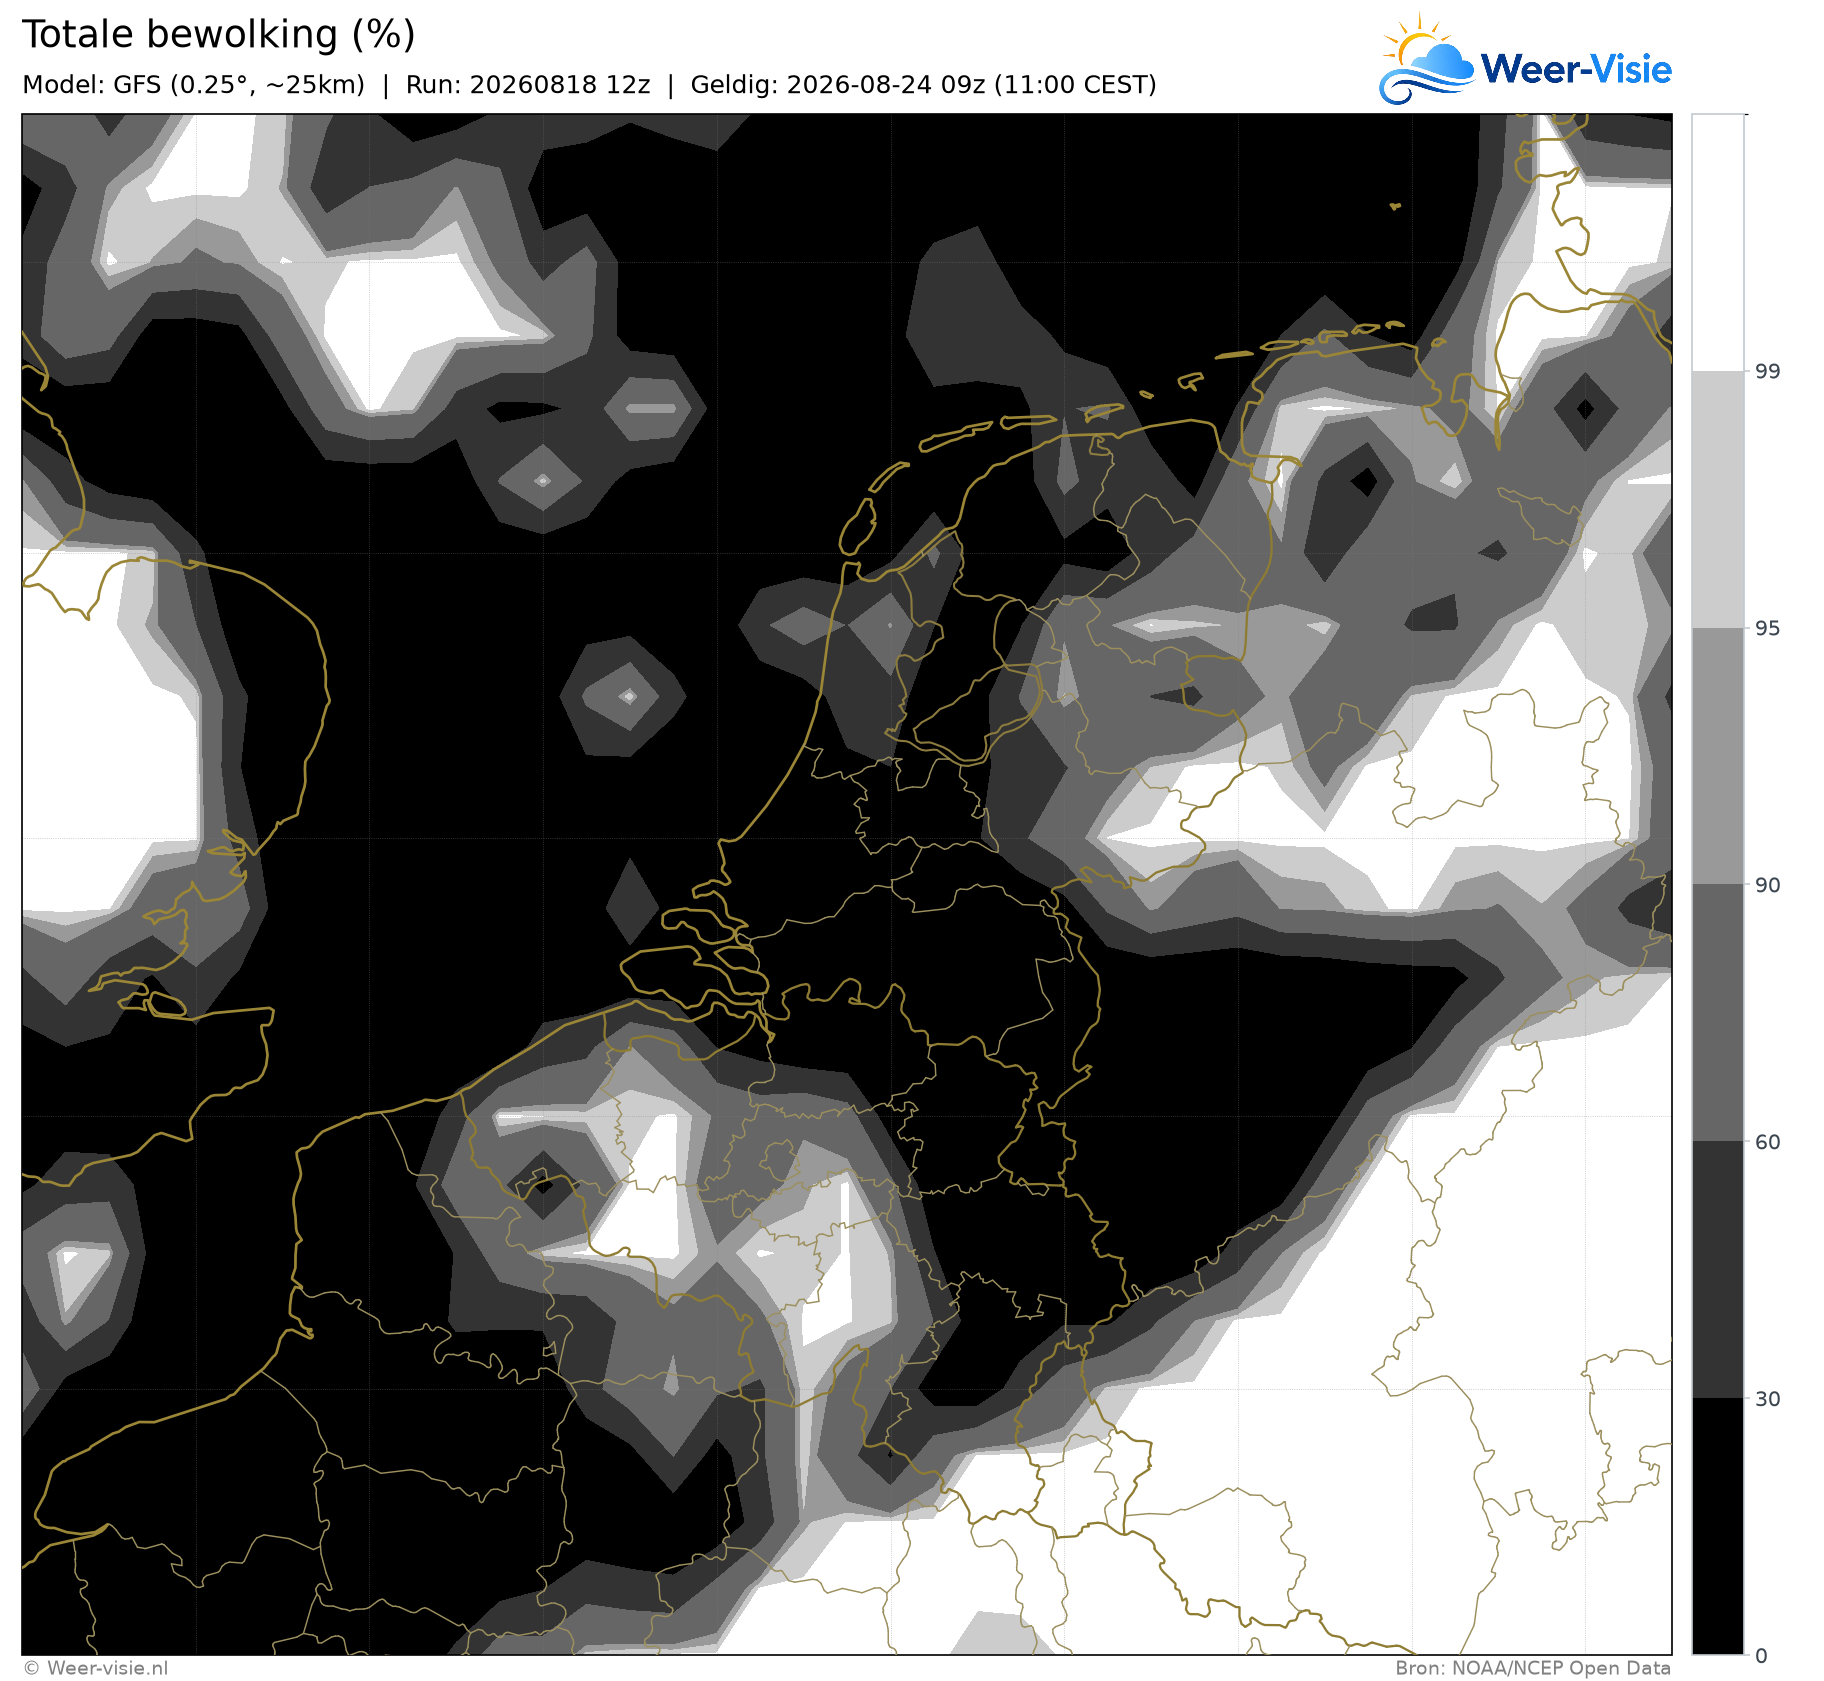Select the dark gray 60-90% colorbar segment
This screenshot has width=1824, height=1681.
[1718, 1013]
